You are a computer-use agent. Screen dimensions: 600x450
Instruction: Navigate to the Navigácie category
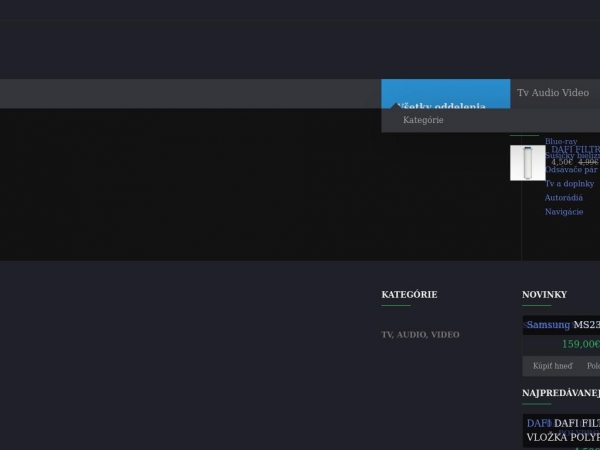click(564, 212)
